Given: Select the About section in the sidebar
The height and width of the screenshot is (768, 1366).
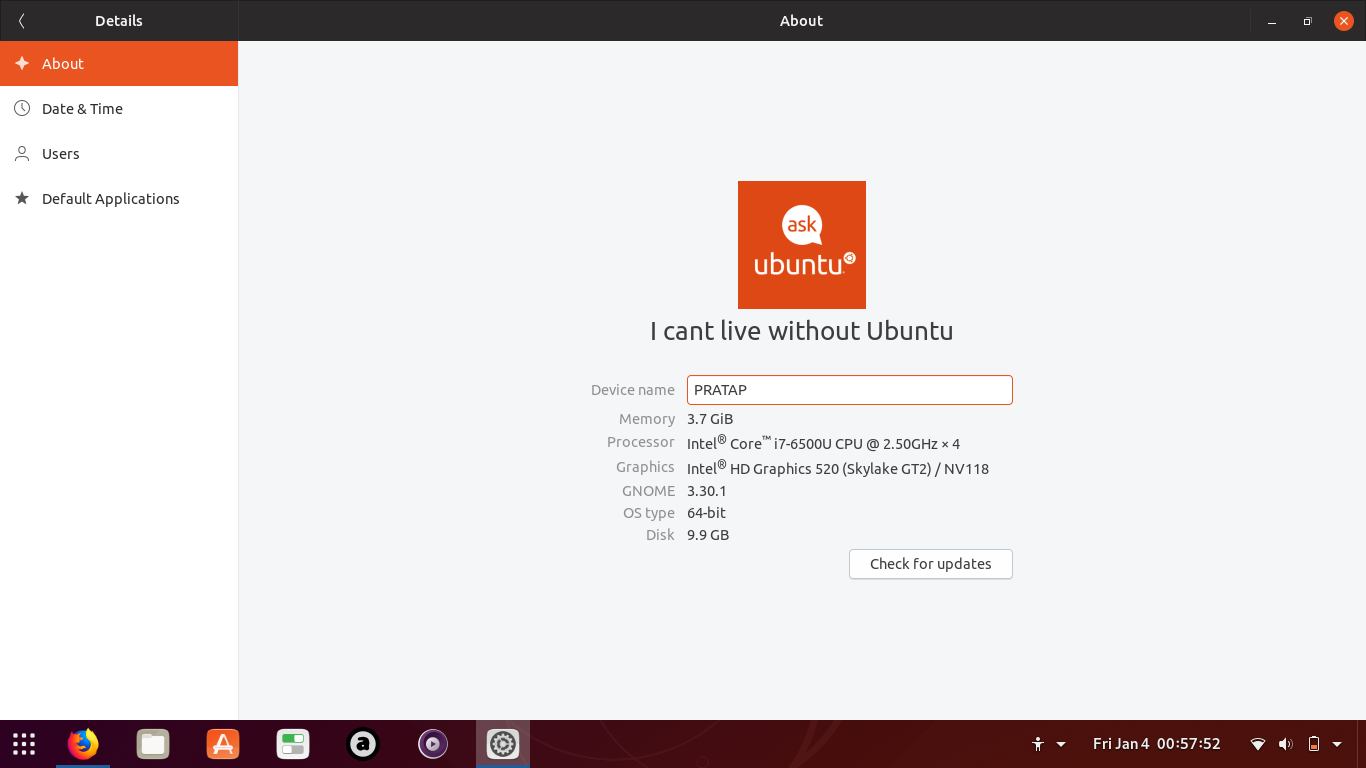Looking at the screenshot, I should click(x=63, y=63).
